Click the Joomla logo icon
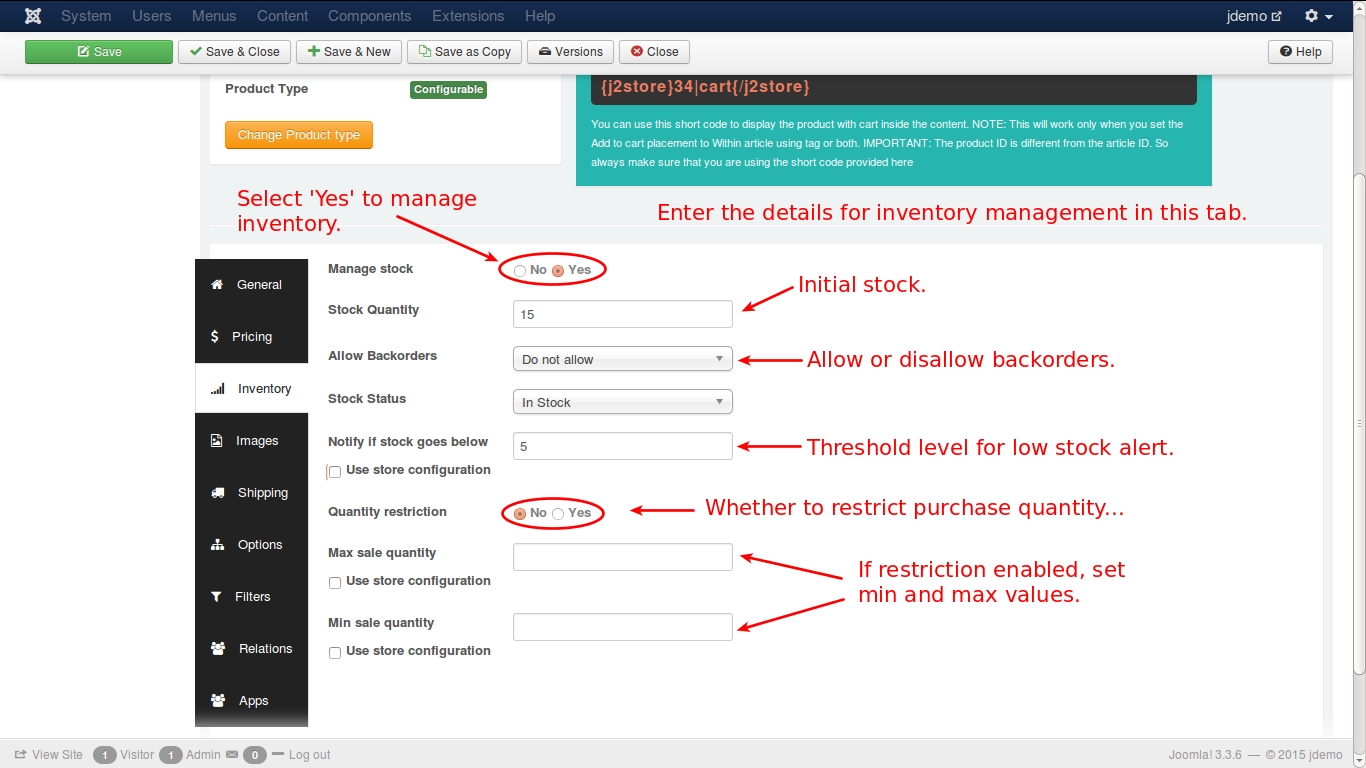This screenshot has width=1366, height=768. click(x=33, y=16)
